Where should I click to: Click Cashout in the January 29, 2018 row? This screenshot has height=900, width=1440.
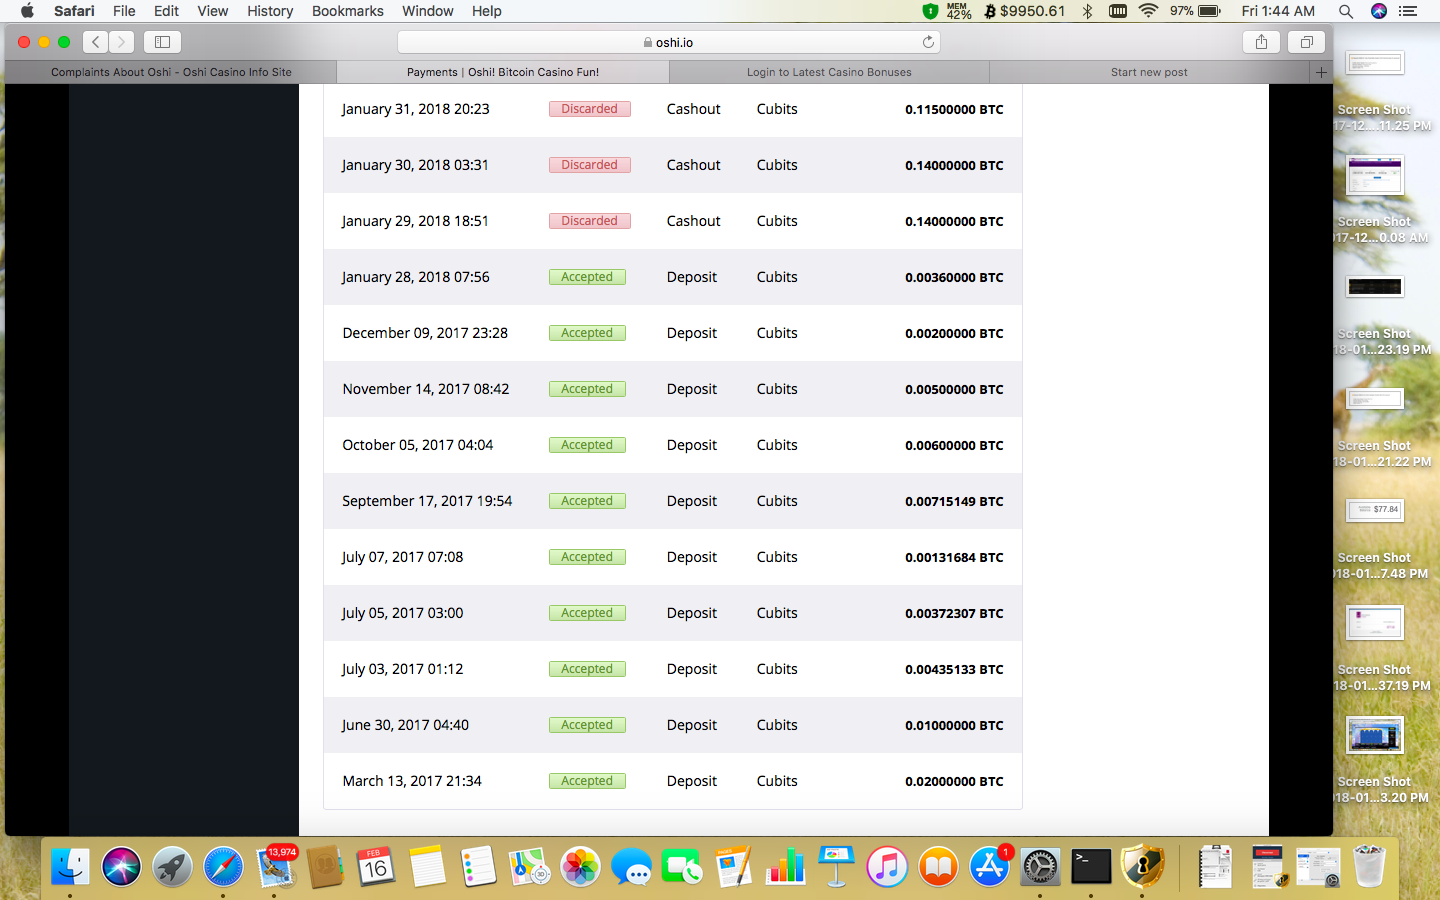693,221
